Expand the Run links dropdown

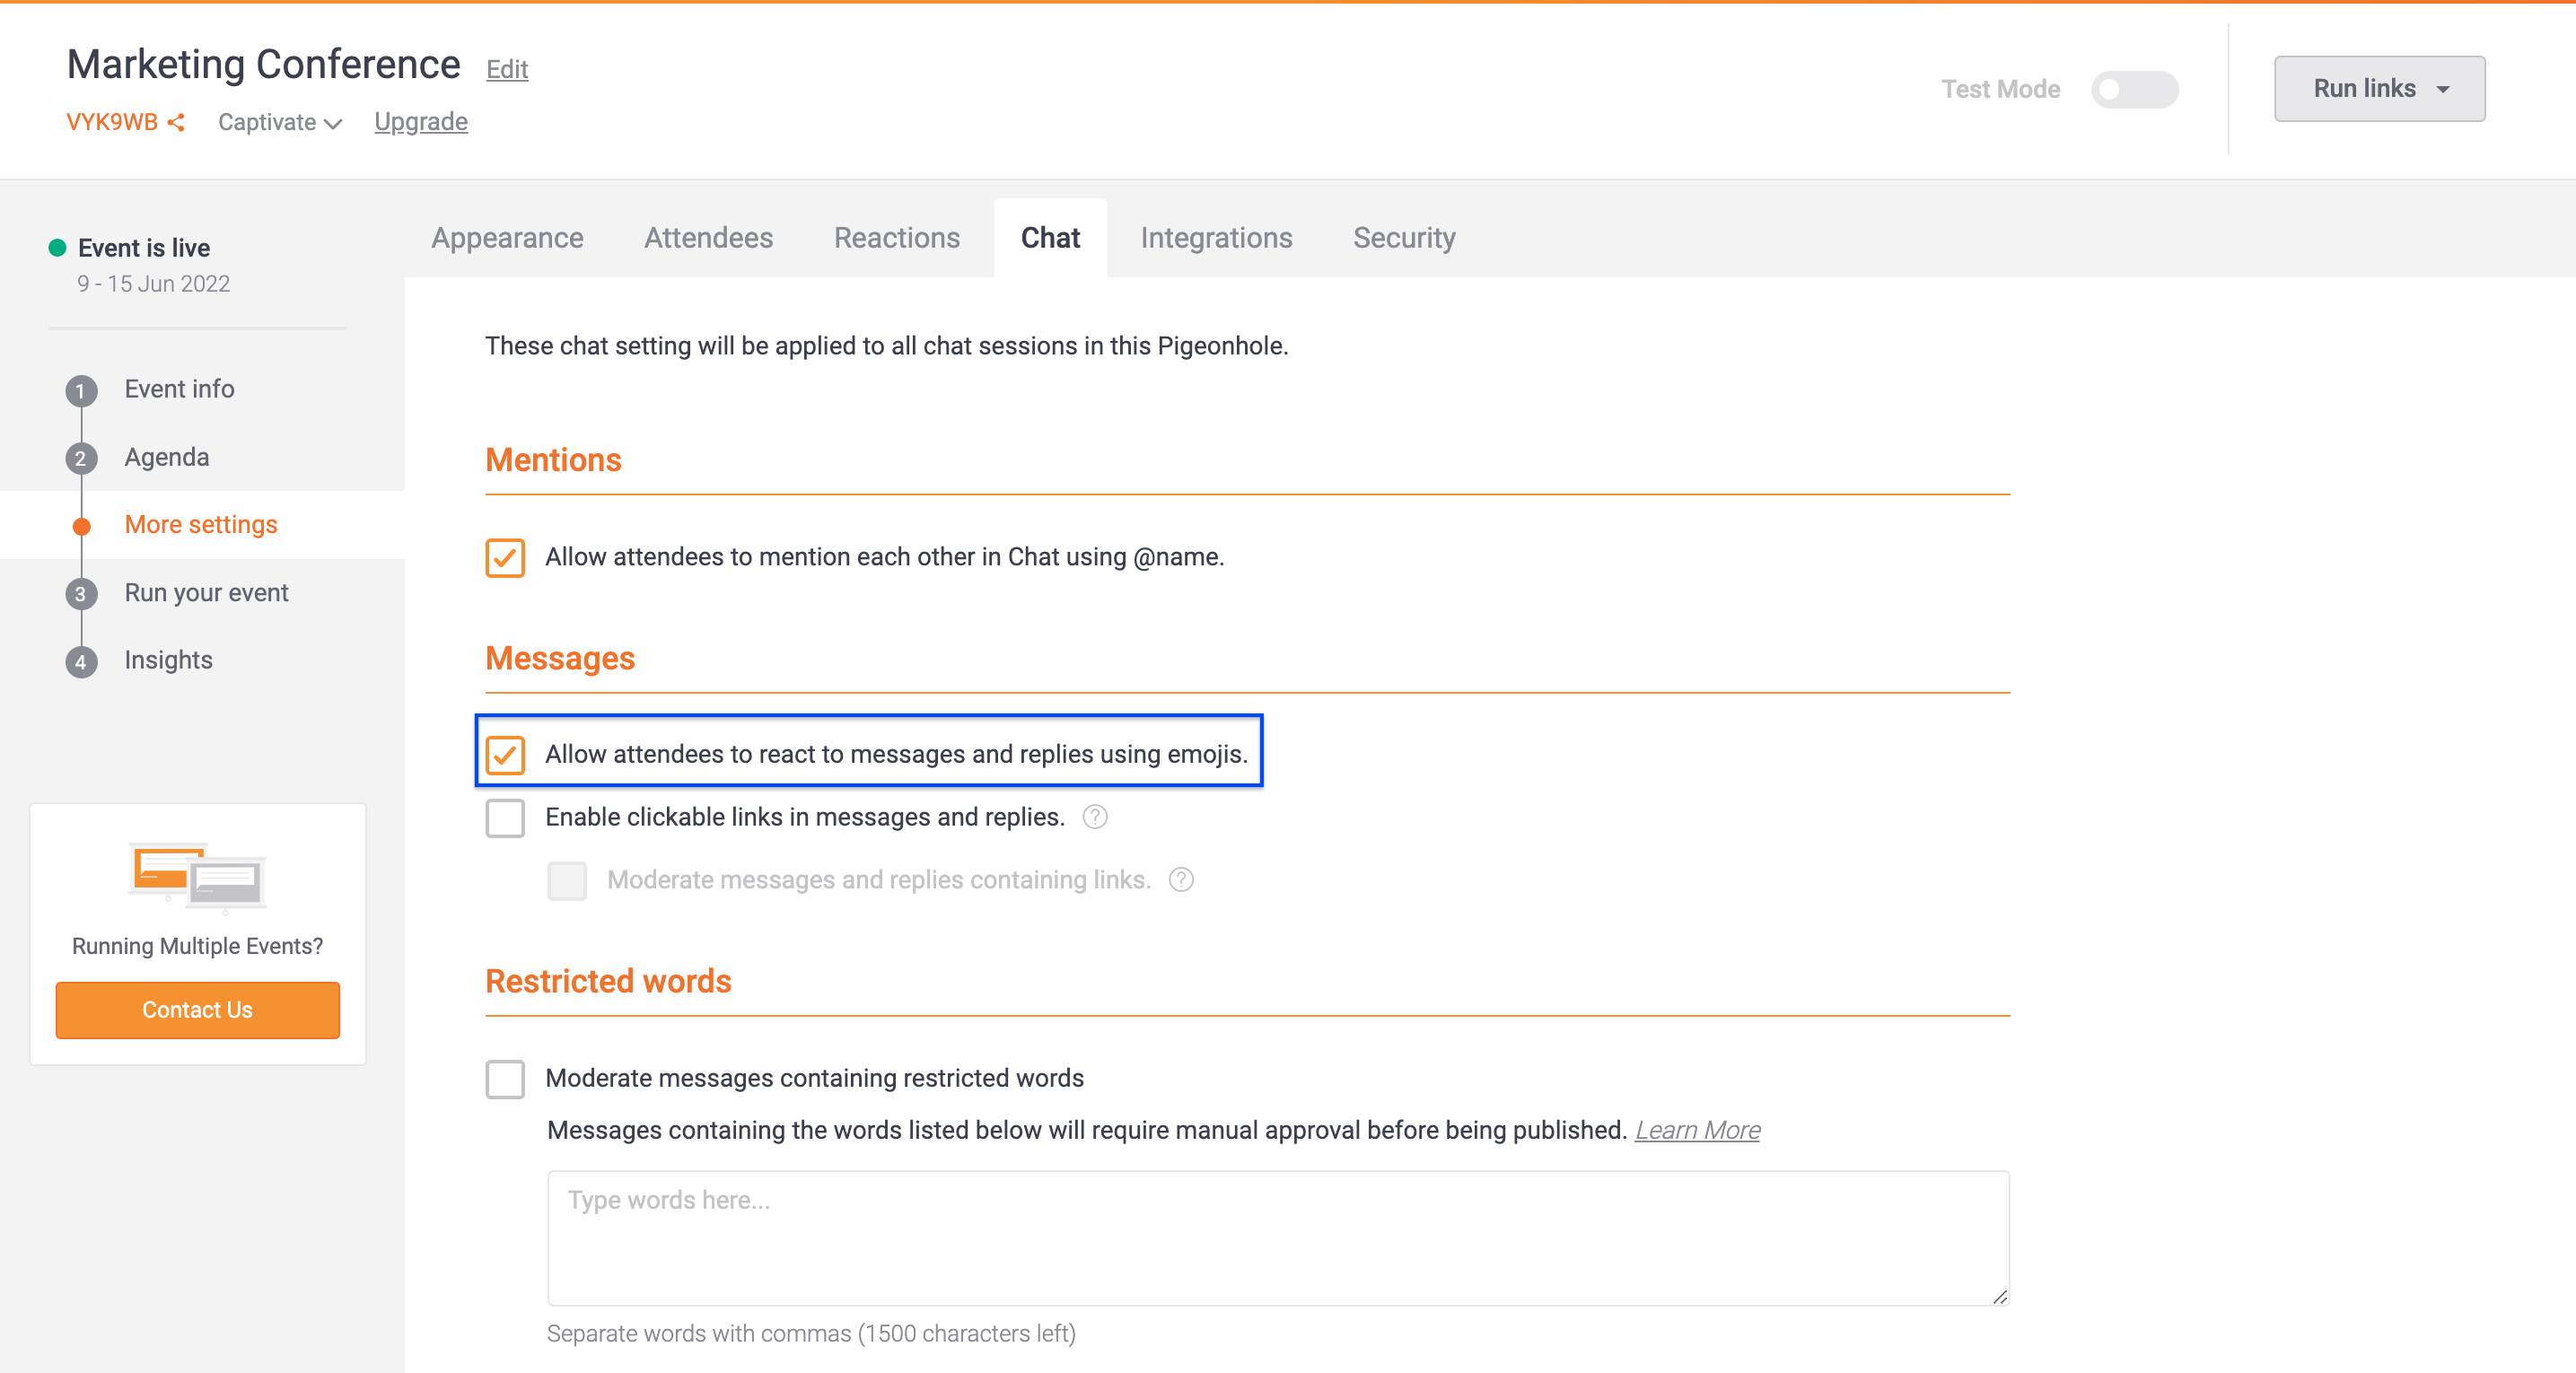click(2379, 89)
